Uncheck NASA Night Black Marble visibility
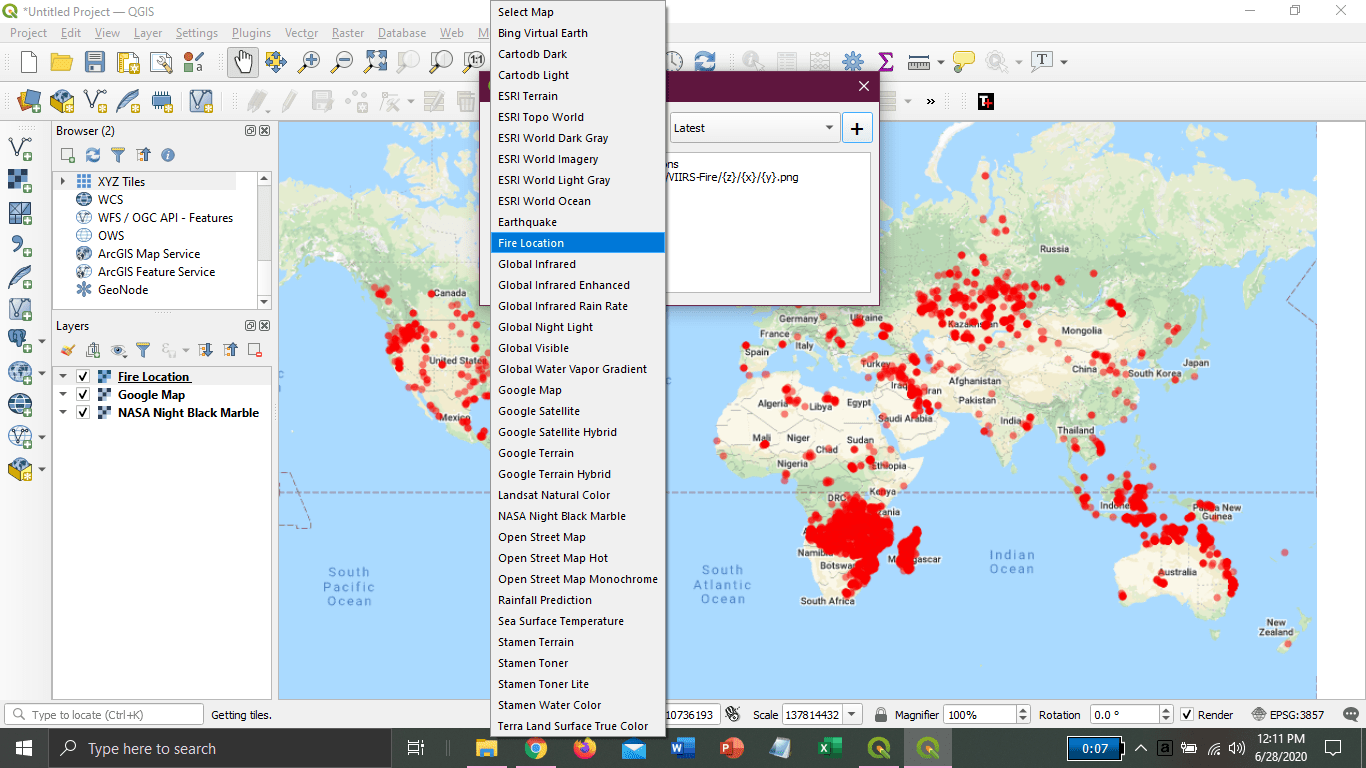 pos(83,413)
